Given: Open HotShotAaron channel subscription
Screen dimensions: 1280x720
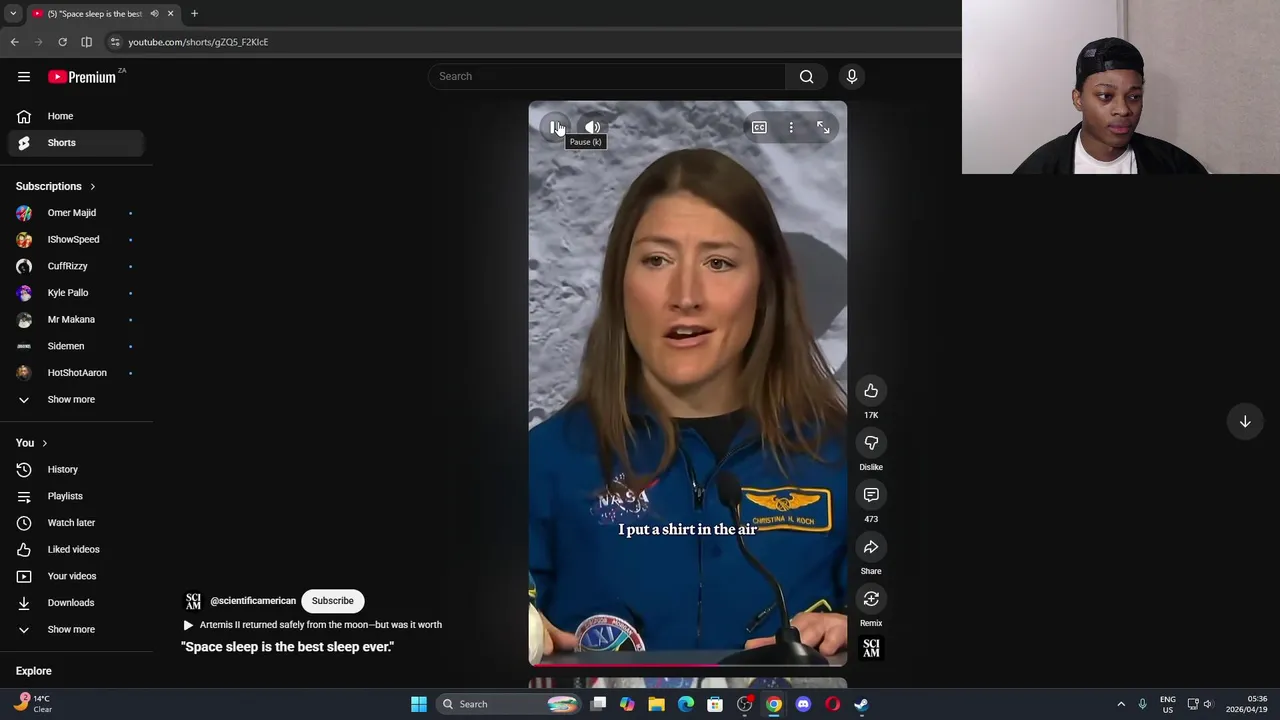Looking at the screenshot, I should point(76,373).
